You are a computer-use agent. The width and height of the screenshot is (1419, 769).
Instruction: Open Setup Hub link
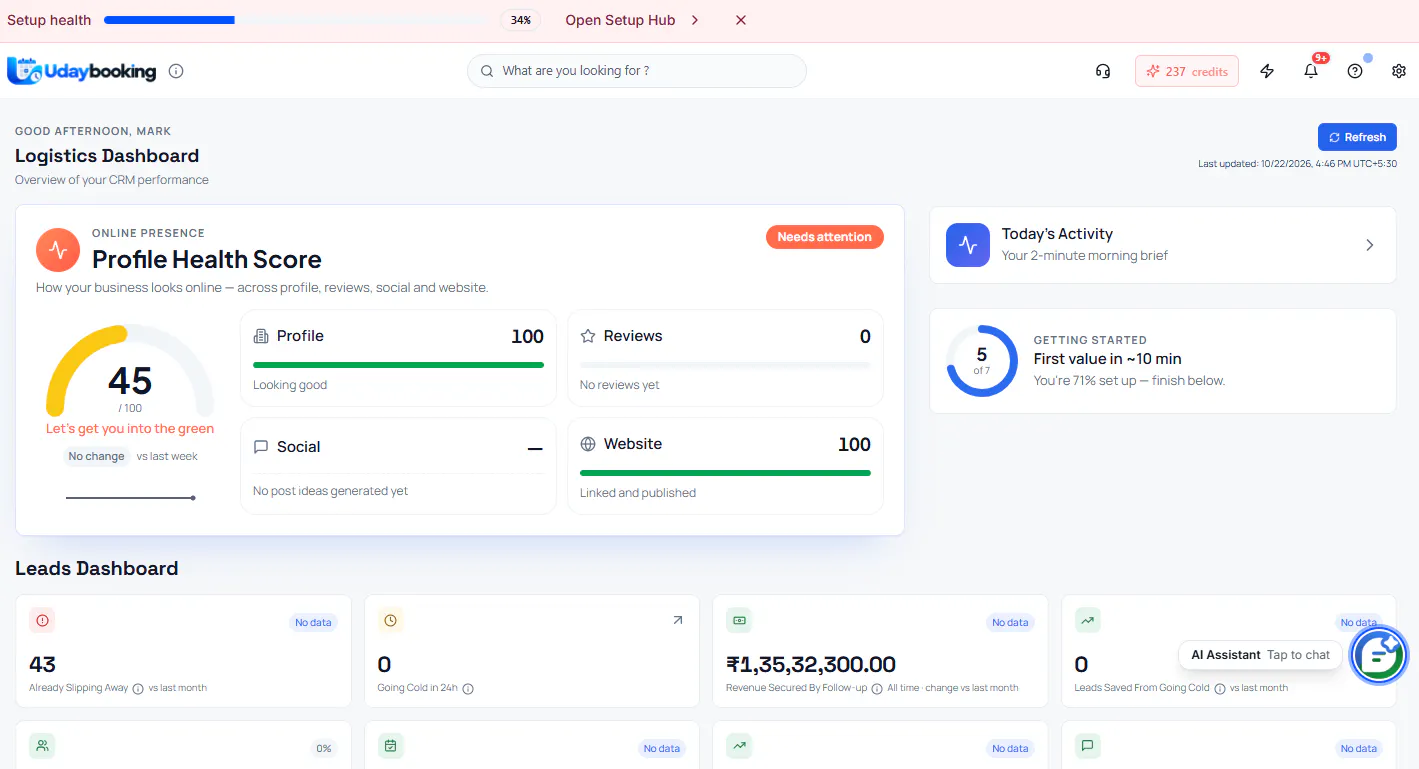coord(620,20)
